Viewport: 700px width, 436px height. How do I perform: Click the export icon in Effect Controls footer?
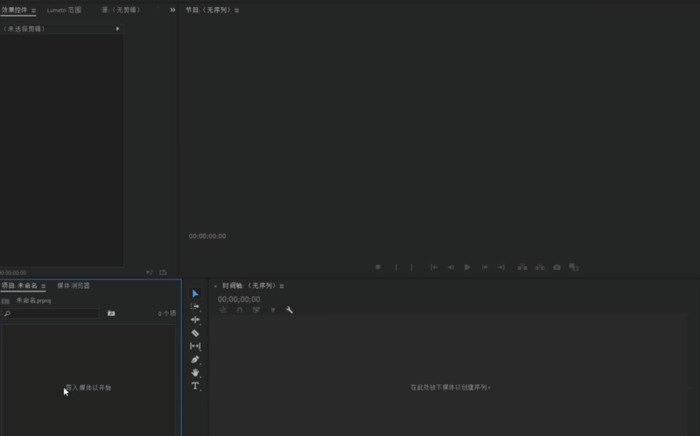(163, 272)
